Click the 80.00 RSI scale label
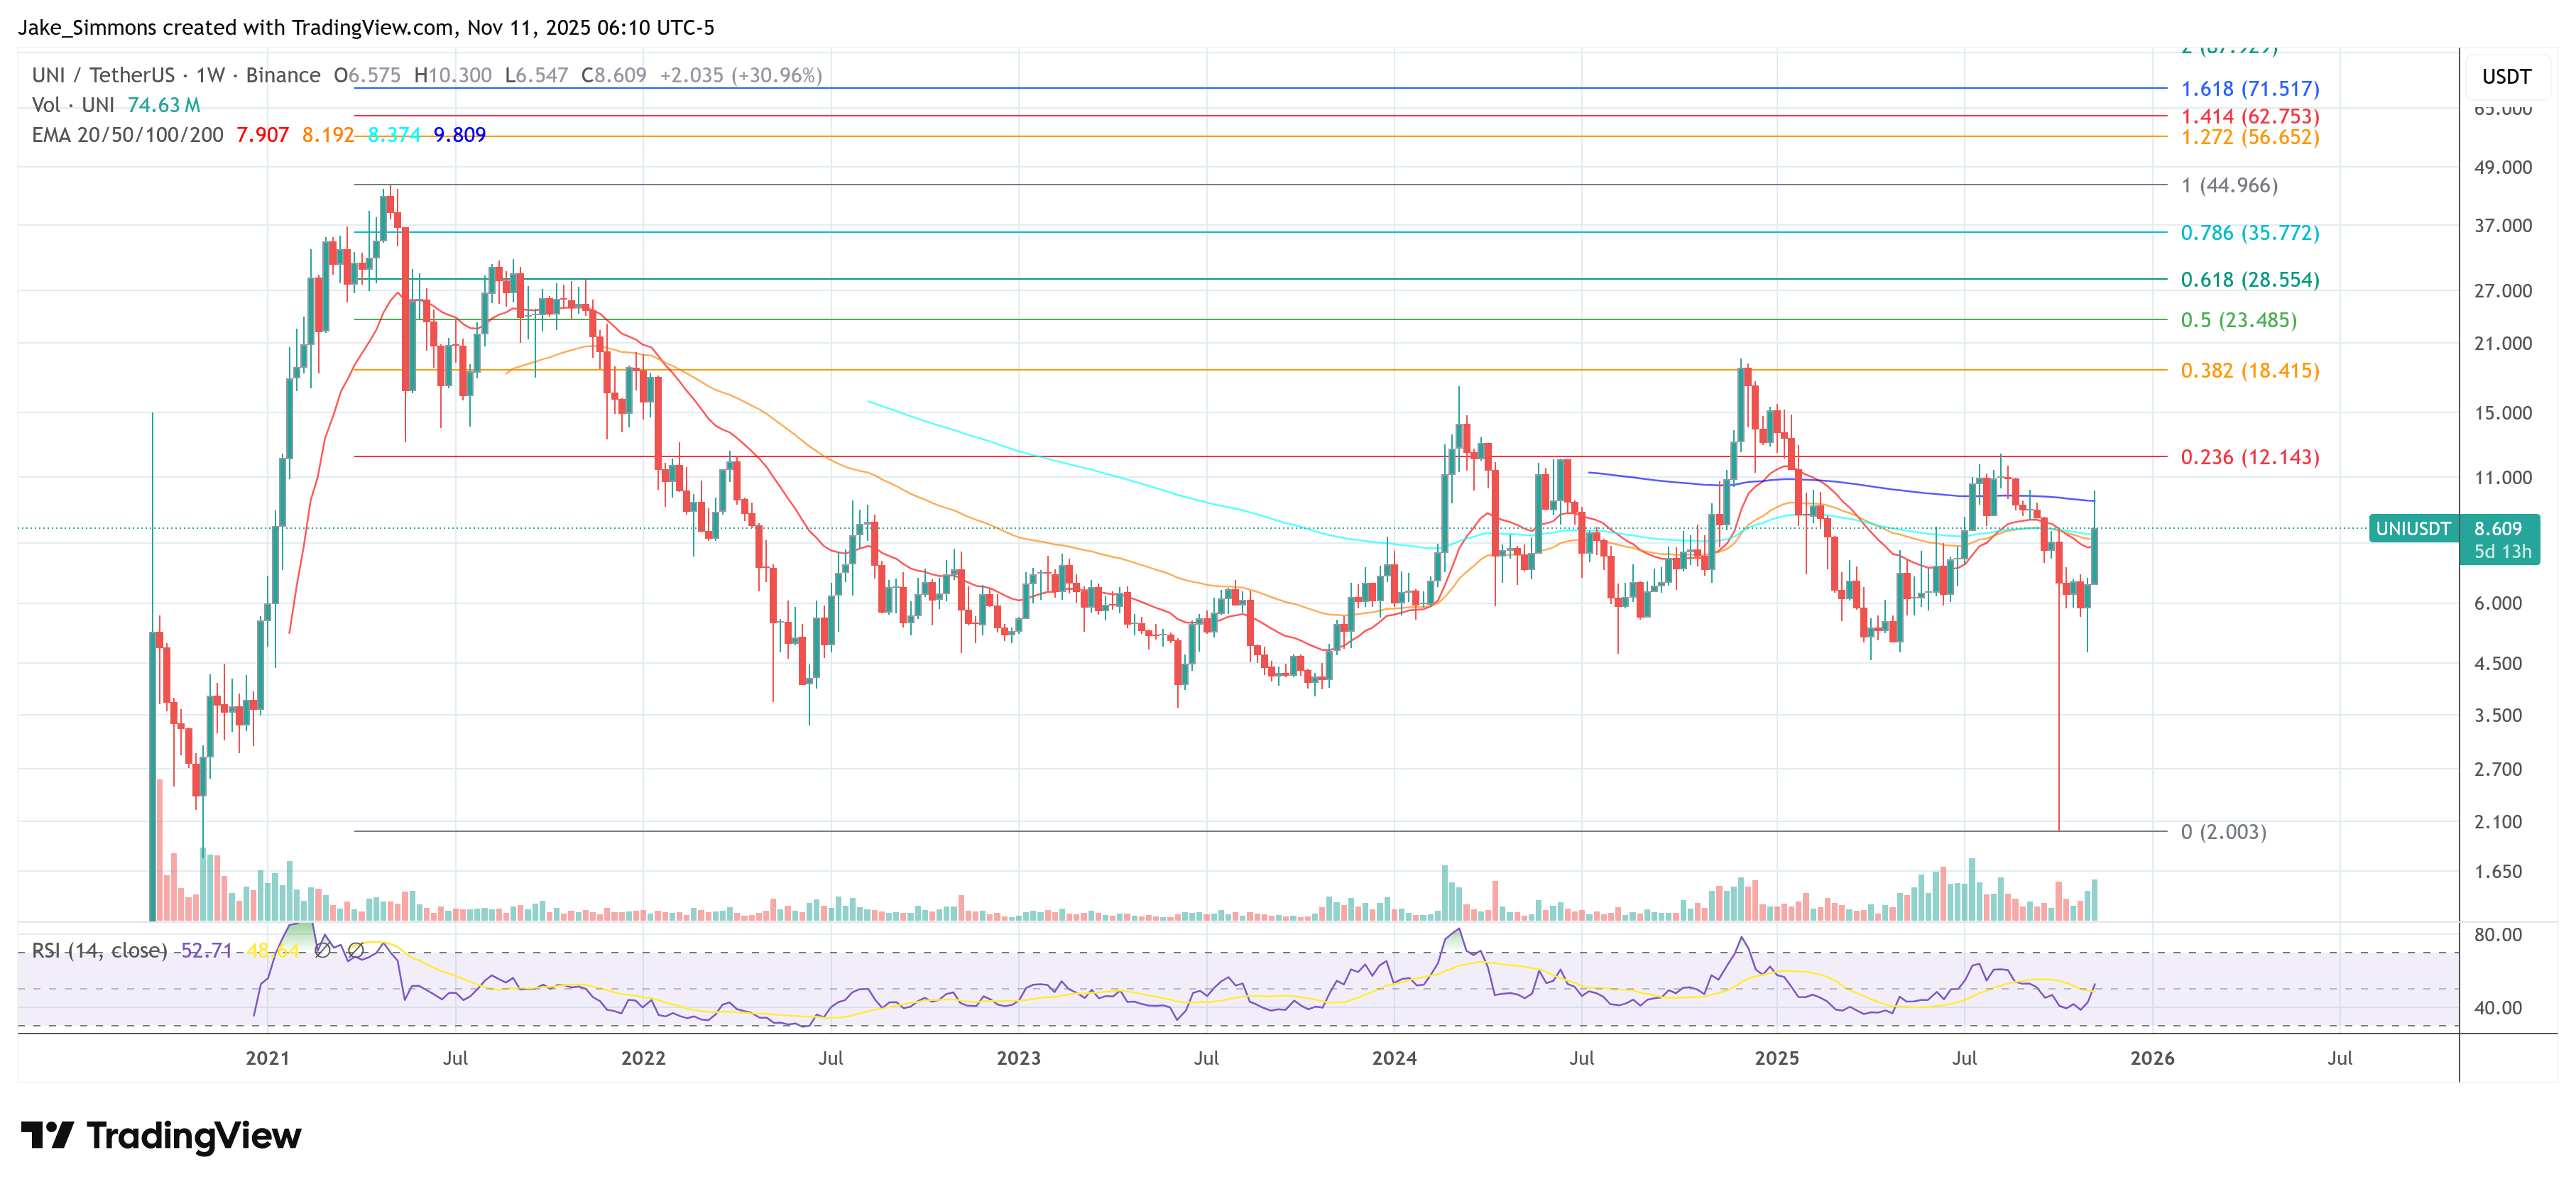Screen dimensions: 2576x1189 tap(2497, 934)
